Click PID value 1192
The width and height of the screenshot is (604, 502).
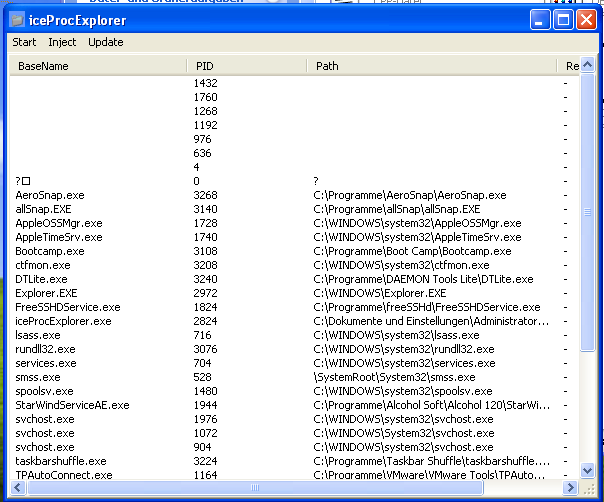(205, 125)
